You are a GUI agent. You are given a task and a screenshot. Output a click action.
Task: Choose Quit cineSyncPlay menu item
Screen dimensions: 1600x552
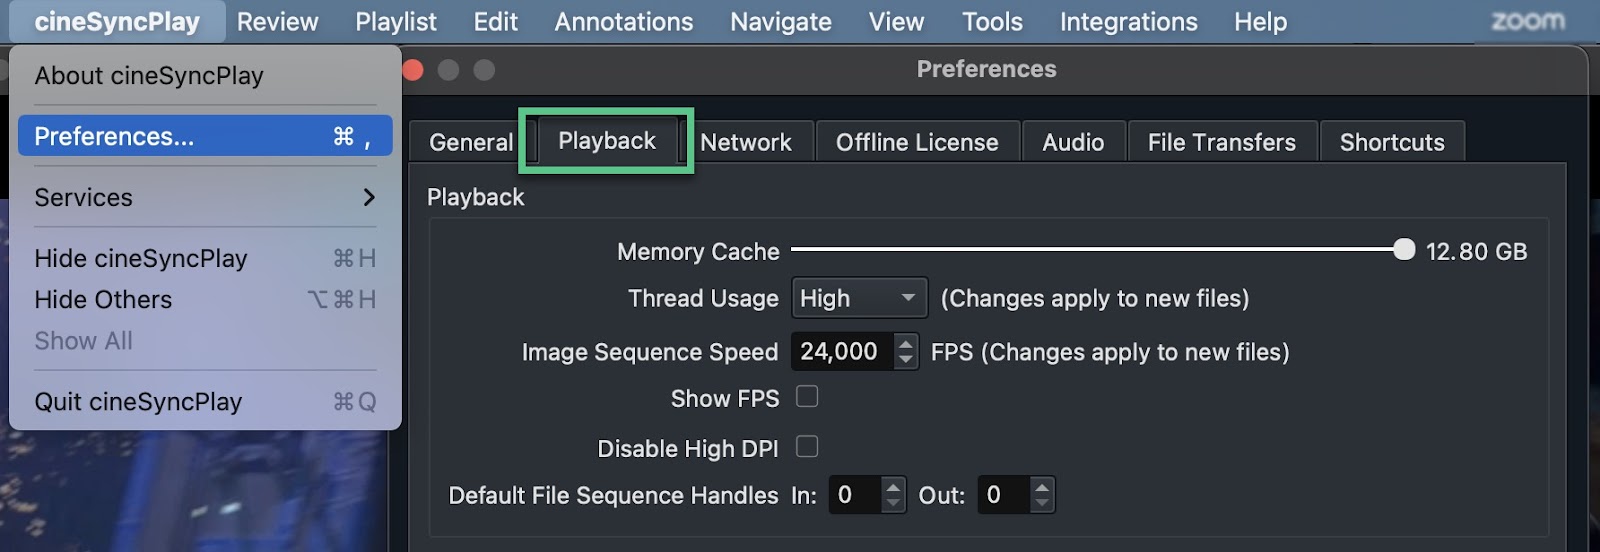tap(138, 401)
